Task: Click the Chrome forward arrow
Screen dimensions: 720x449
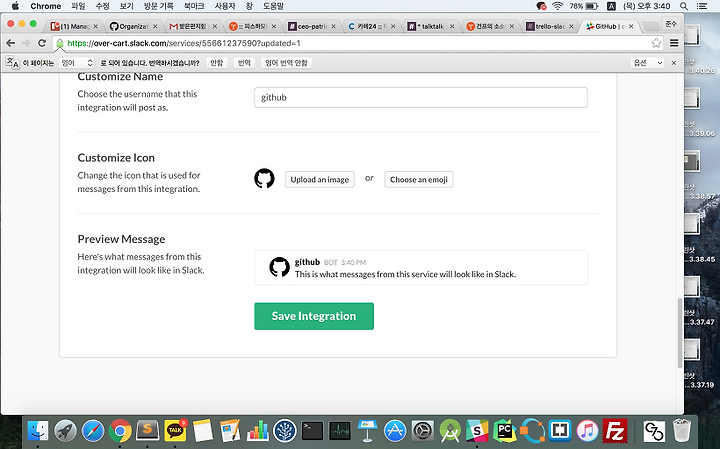Action: click(26, 43)
